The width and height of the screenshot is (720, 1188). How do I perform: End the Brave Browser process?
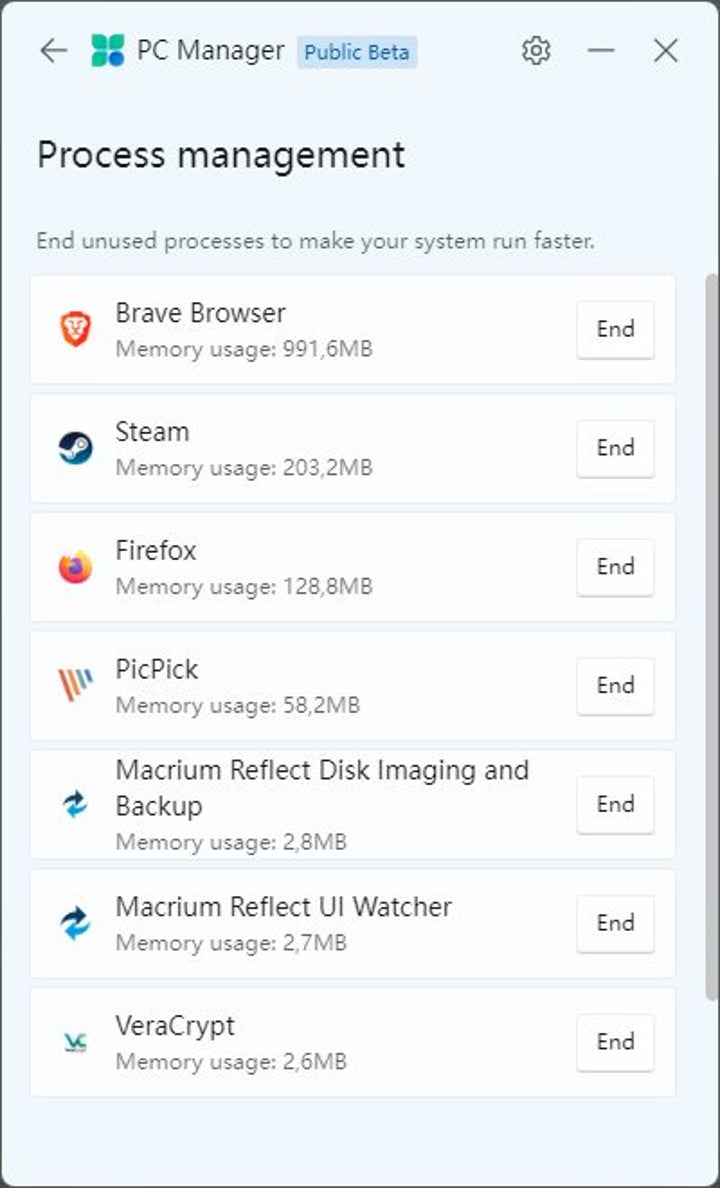click(x=615, y=329)
